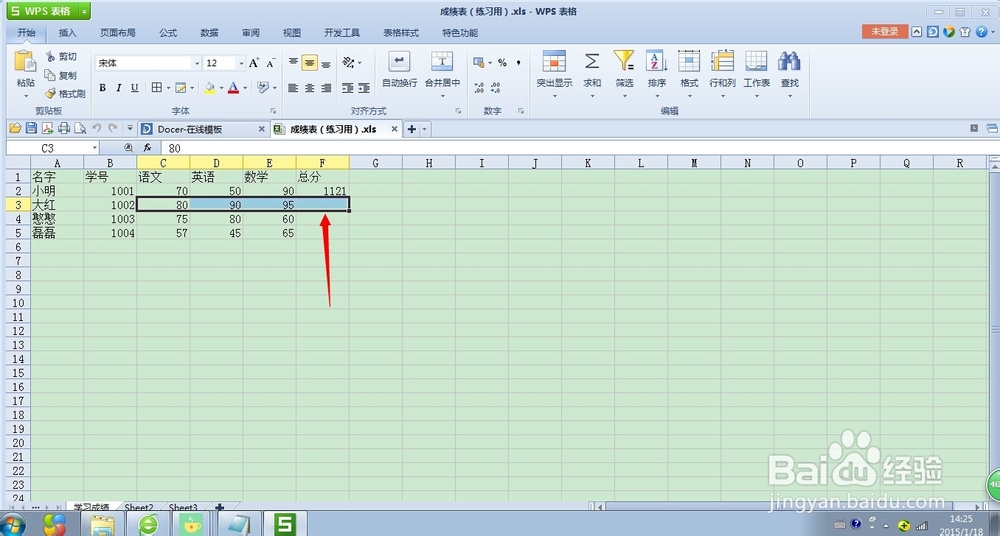1000x536 pixels.
Task: Toggle left text alignment
Action: 293,88
